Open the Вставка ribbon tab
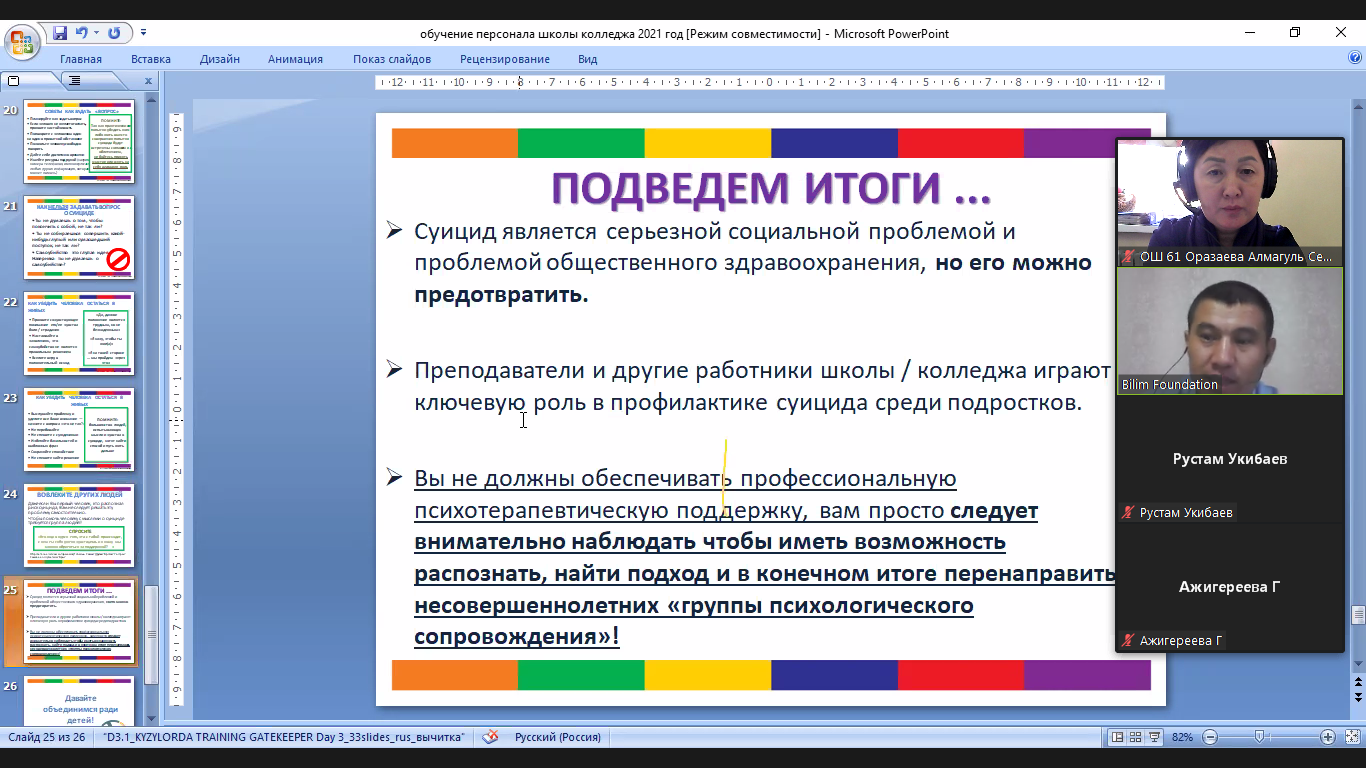The height and width of the screenshot is (768, 1366). point(151,59)
